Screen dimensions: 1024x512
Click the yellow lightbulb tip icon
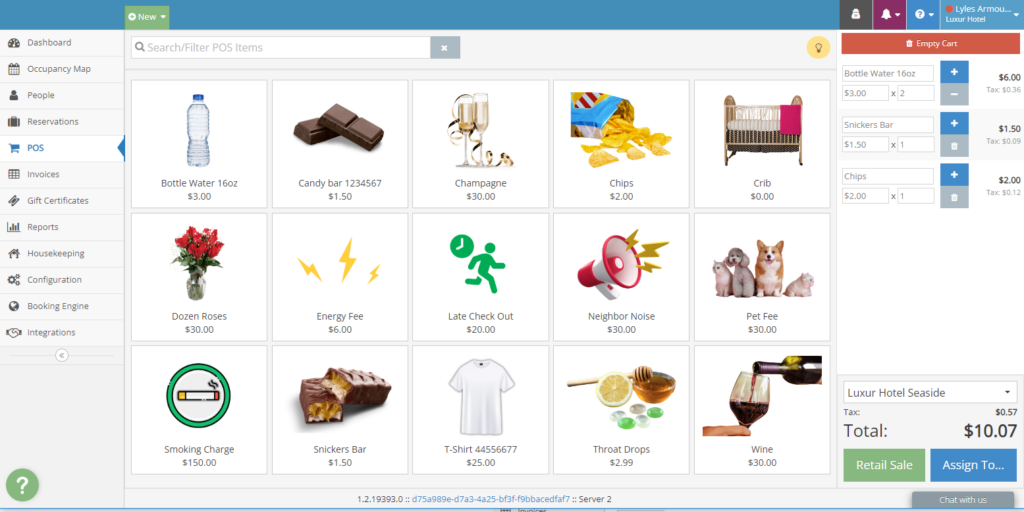click(x=818, y=48)
